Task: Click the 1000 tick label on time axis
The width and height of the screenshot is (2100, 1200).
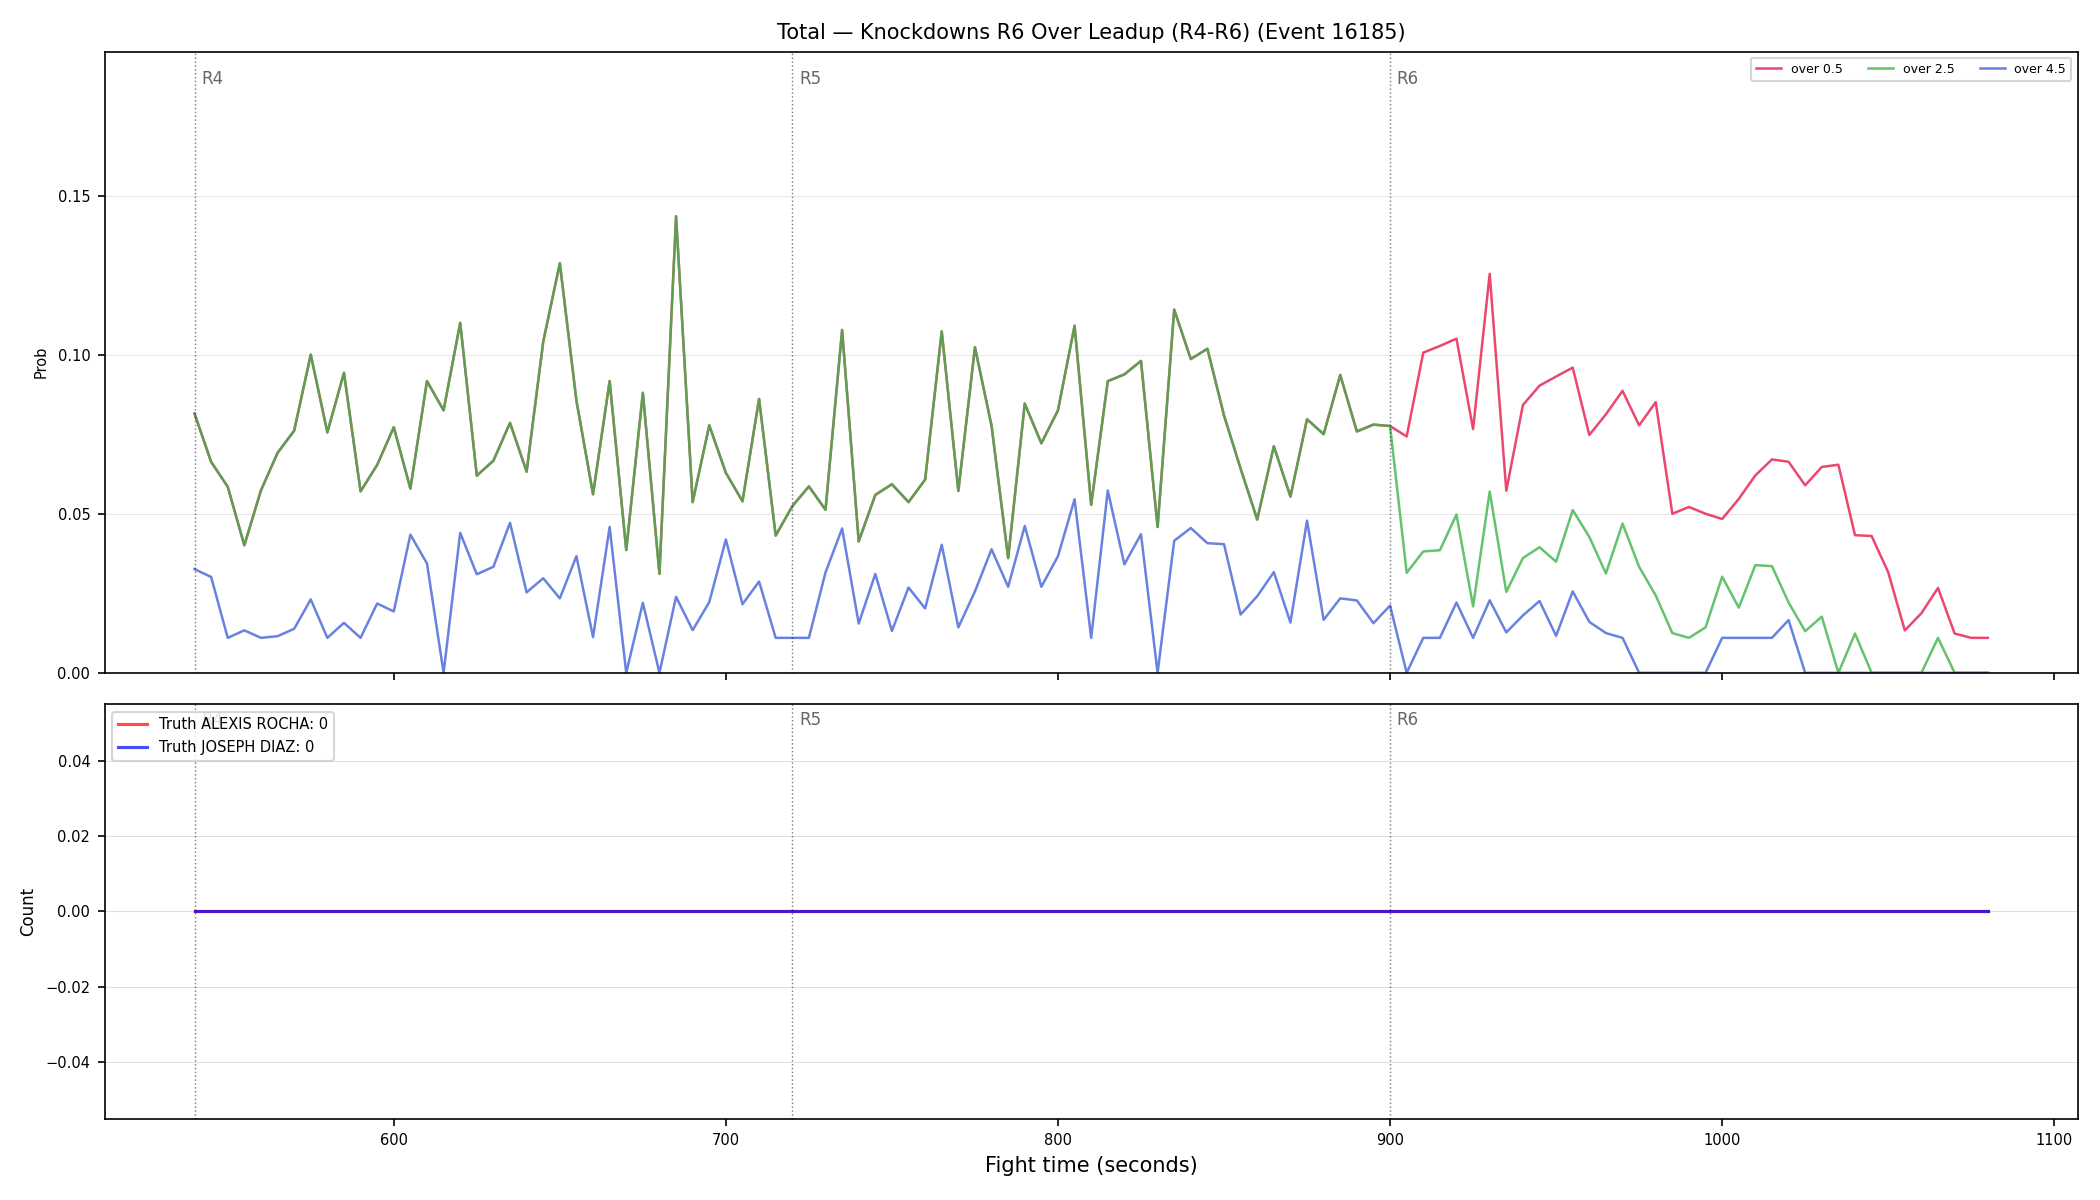Action: [1722, 1140]
